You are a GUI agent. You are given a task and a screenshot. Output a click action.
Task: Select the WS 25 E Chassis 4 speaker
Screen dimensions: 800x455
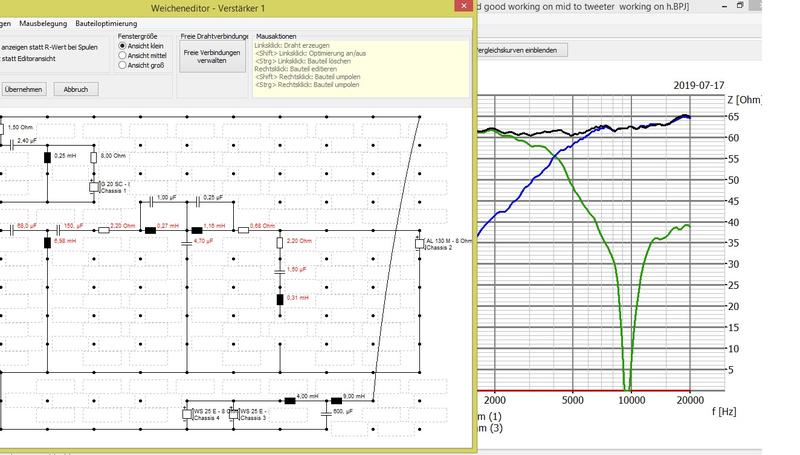pyautogui.click(x=187, y=414)
